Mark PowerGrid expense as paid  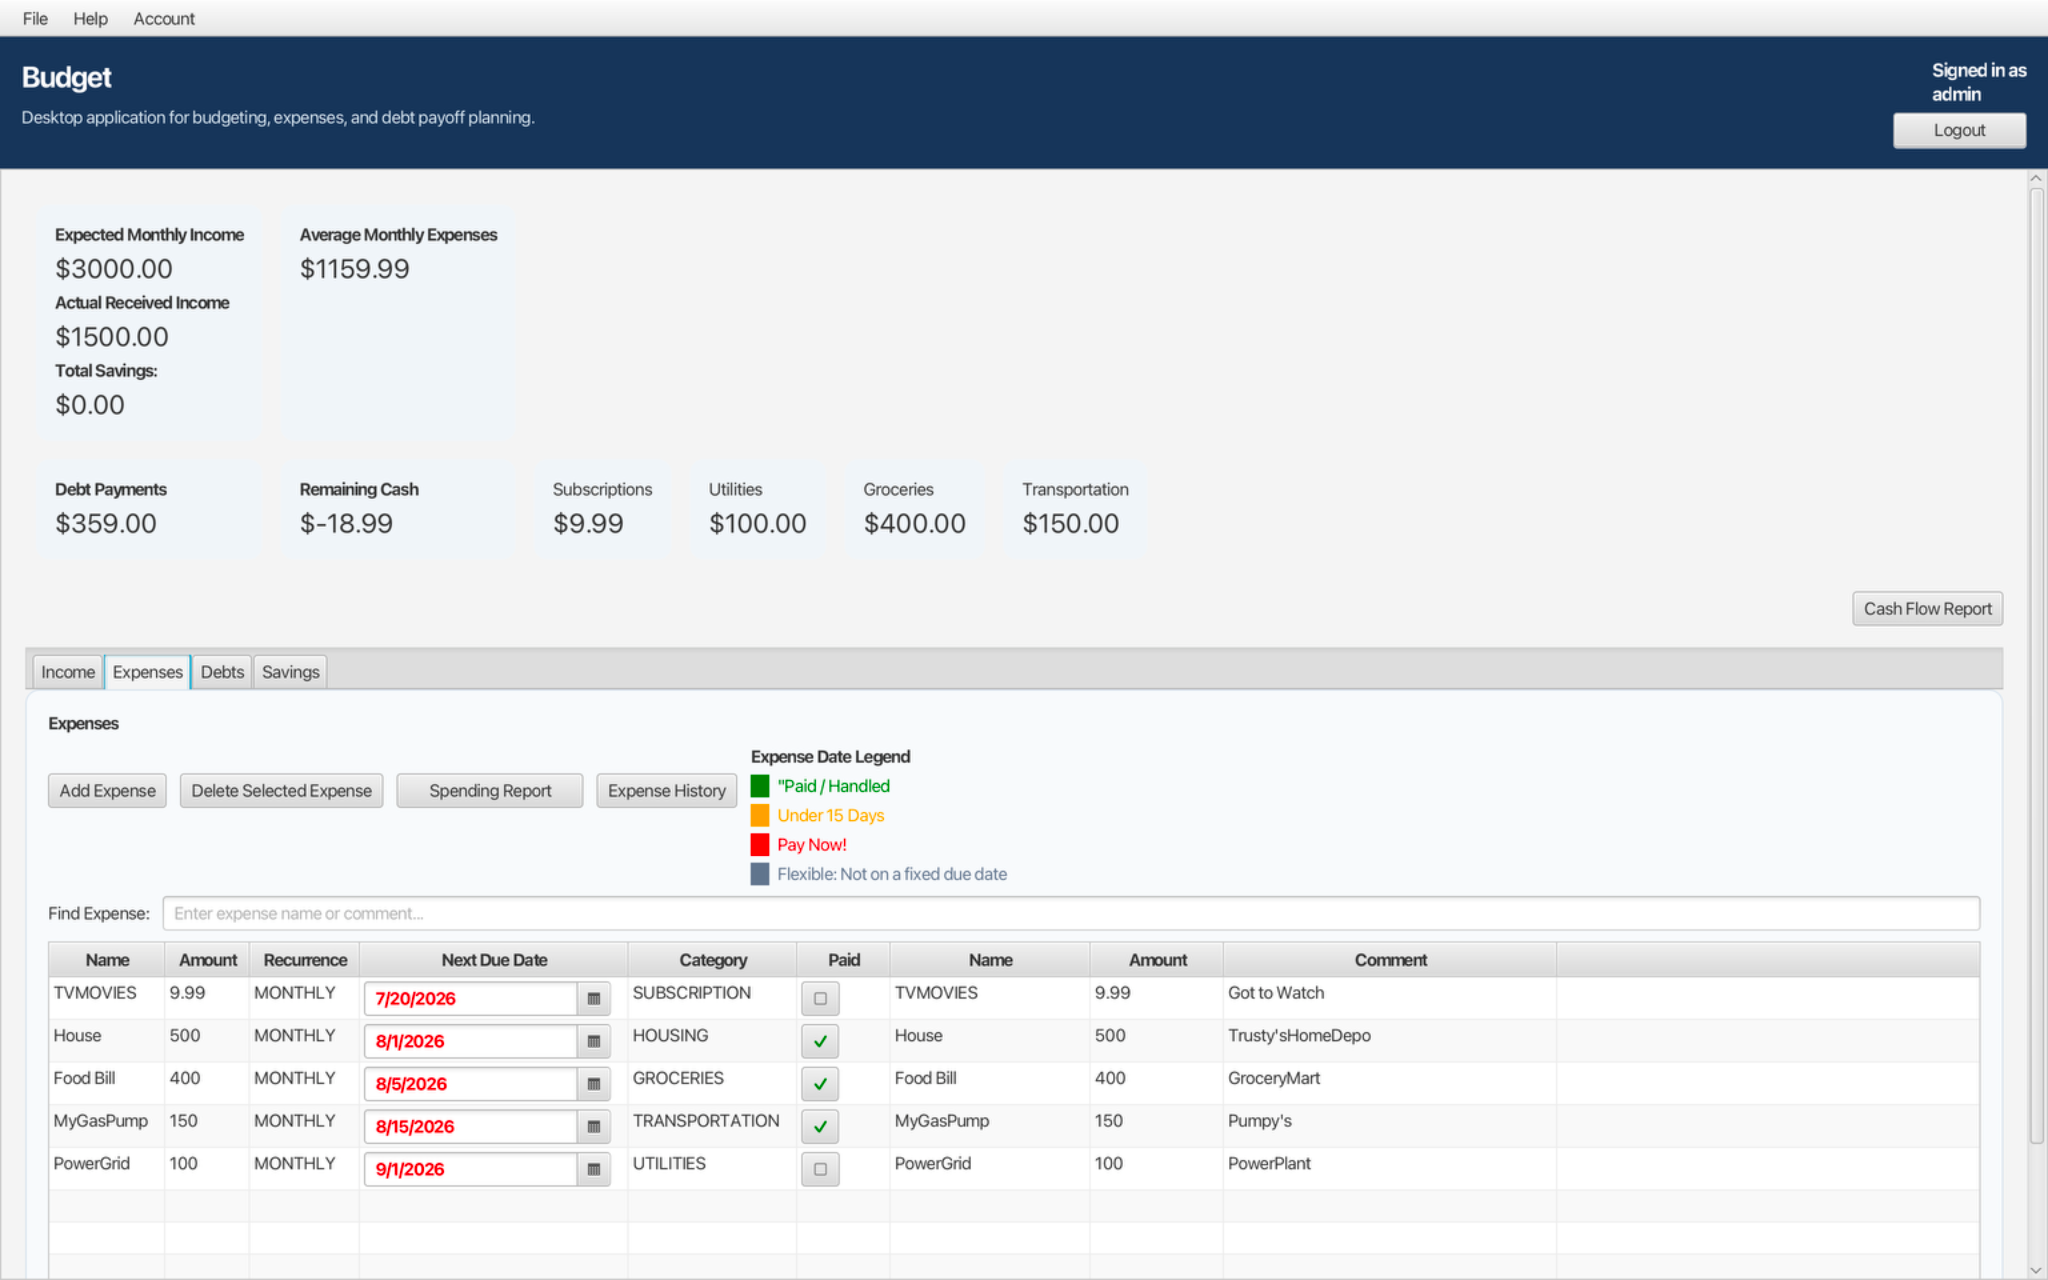(x=820, y=1169)
